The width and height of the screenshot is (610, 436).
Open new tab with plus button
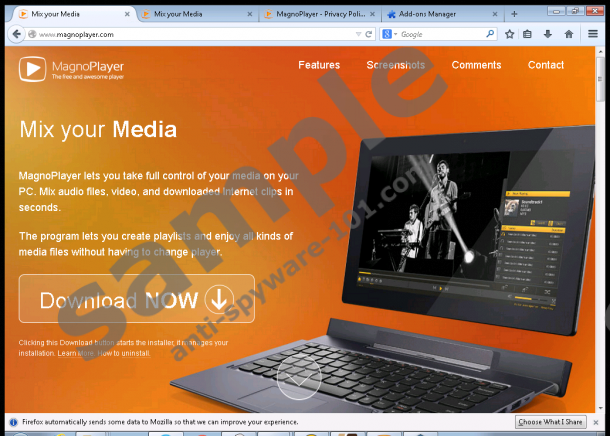coord(514,14)
